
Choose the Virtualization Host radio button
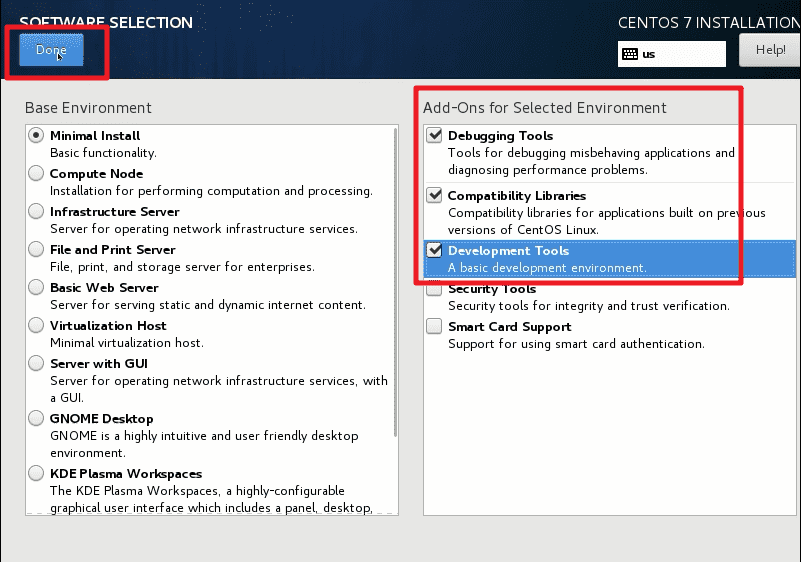(36, 325)
